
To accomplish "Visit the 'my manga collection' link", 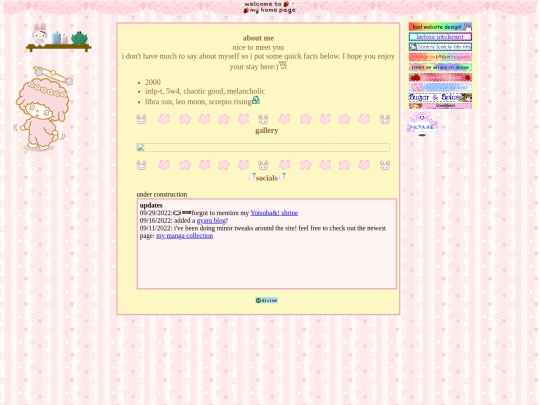I will (185, 236).
